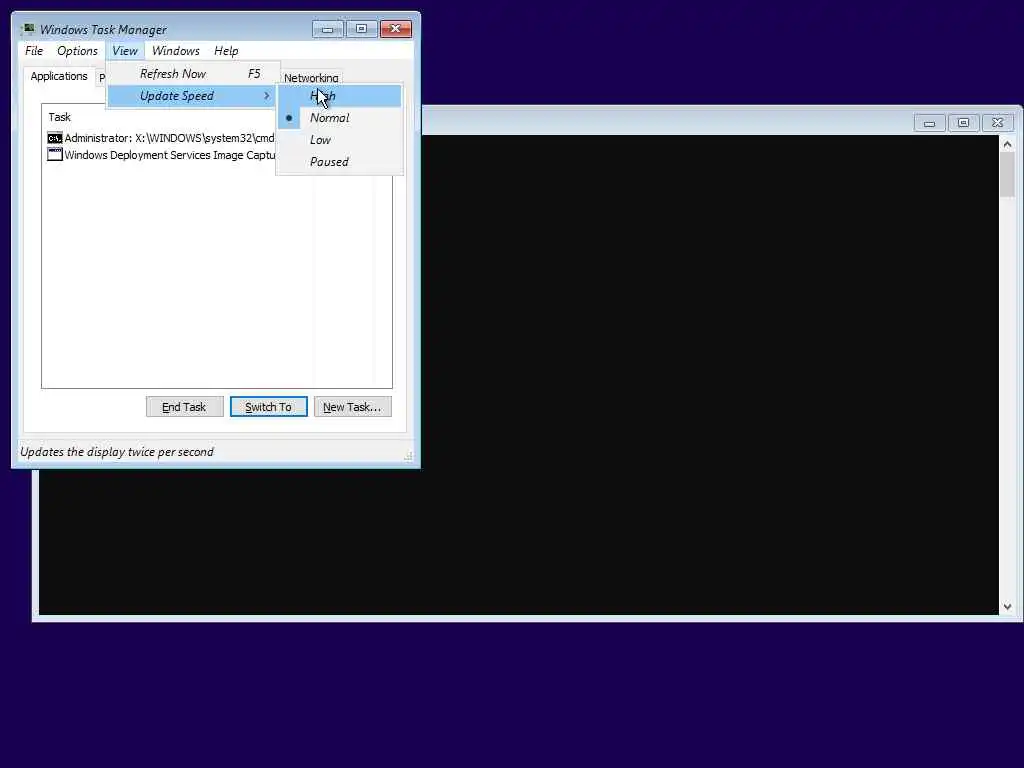Switch to the Applications tab

pyautogui.click(x=59, y=76)
